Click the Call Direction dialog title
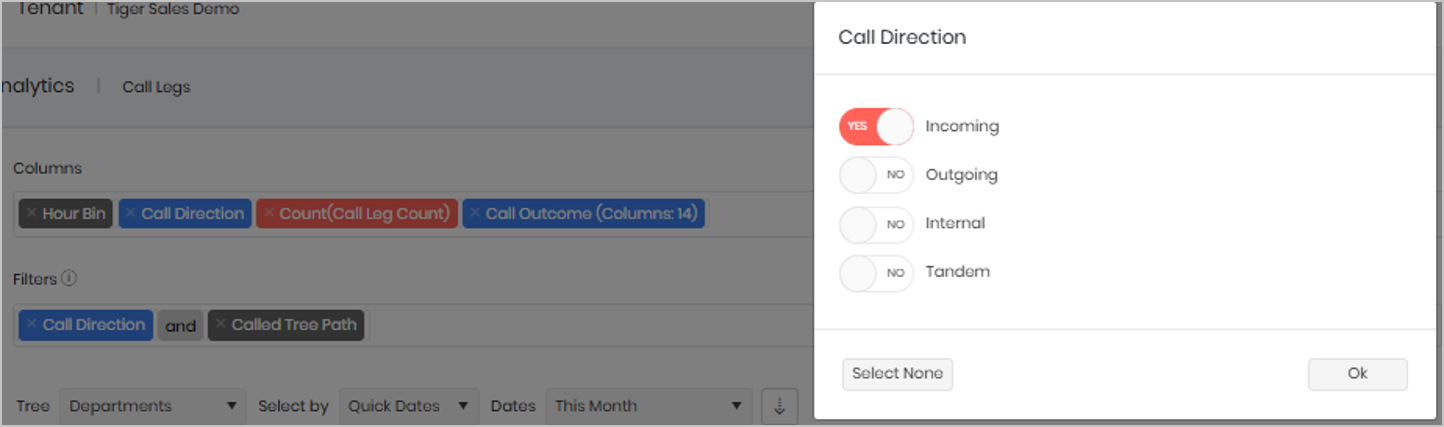 (x=902, y=38)
